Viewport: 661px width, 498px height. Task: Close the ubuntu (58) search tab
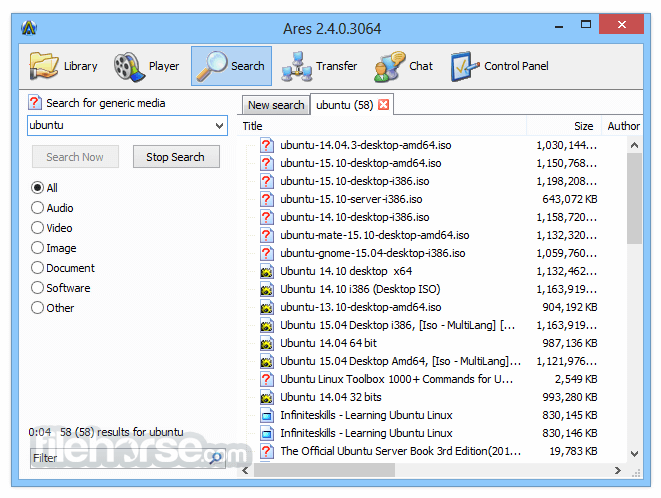click(x=383, y=105)
